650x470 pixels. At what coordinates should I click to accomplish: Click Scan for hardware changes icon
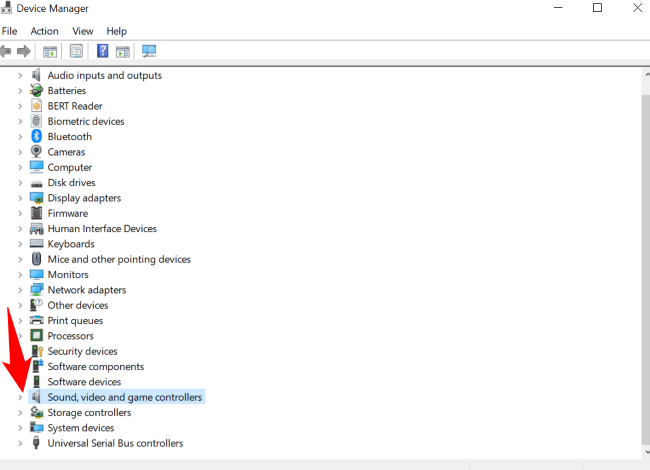(x=149, y=51)
